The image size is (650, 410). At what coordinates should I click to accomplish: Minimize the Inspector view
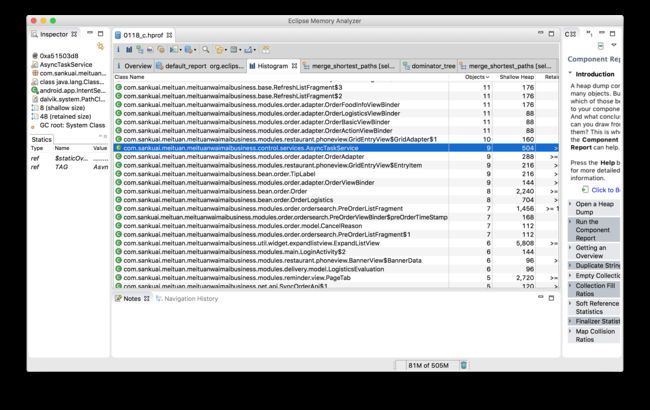tap(90, 33)
